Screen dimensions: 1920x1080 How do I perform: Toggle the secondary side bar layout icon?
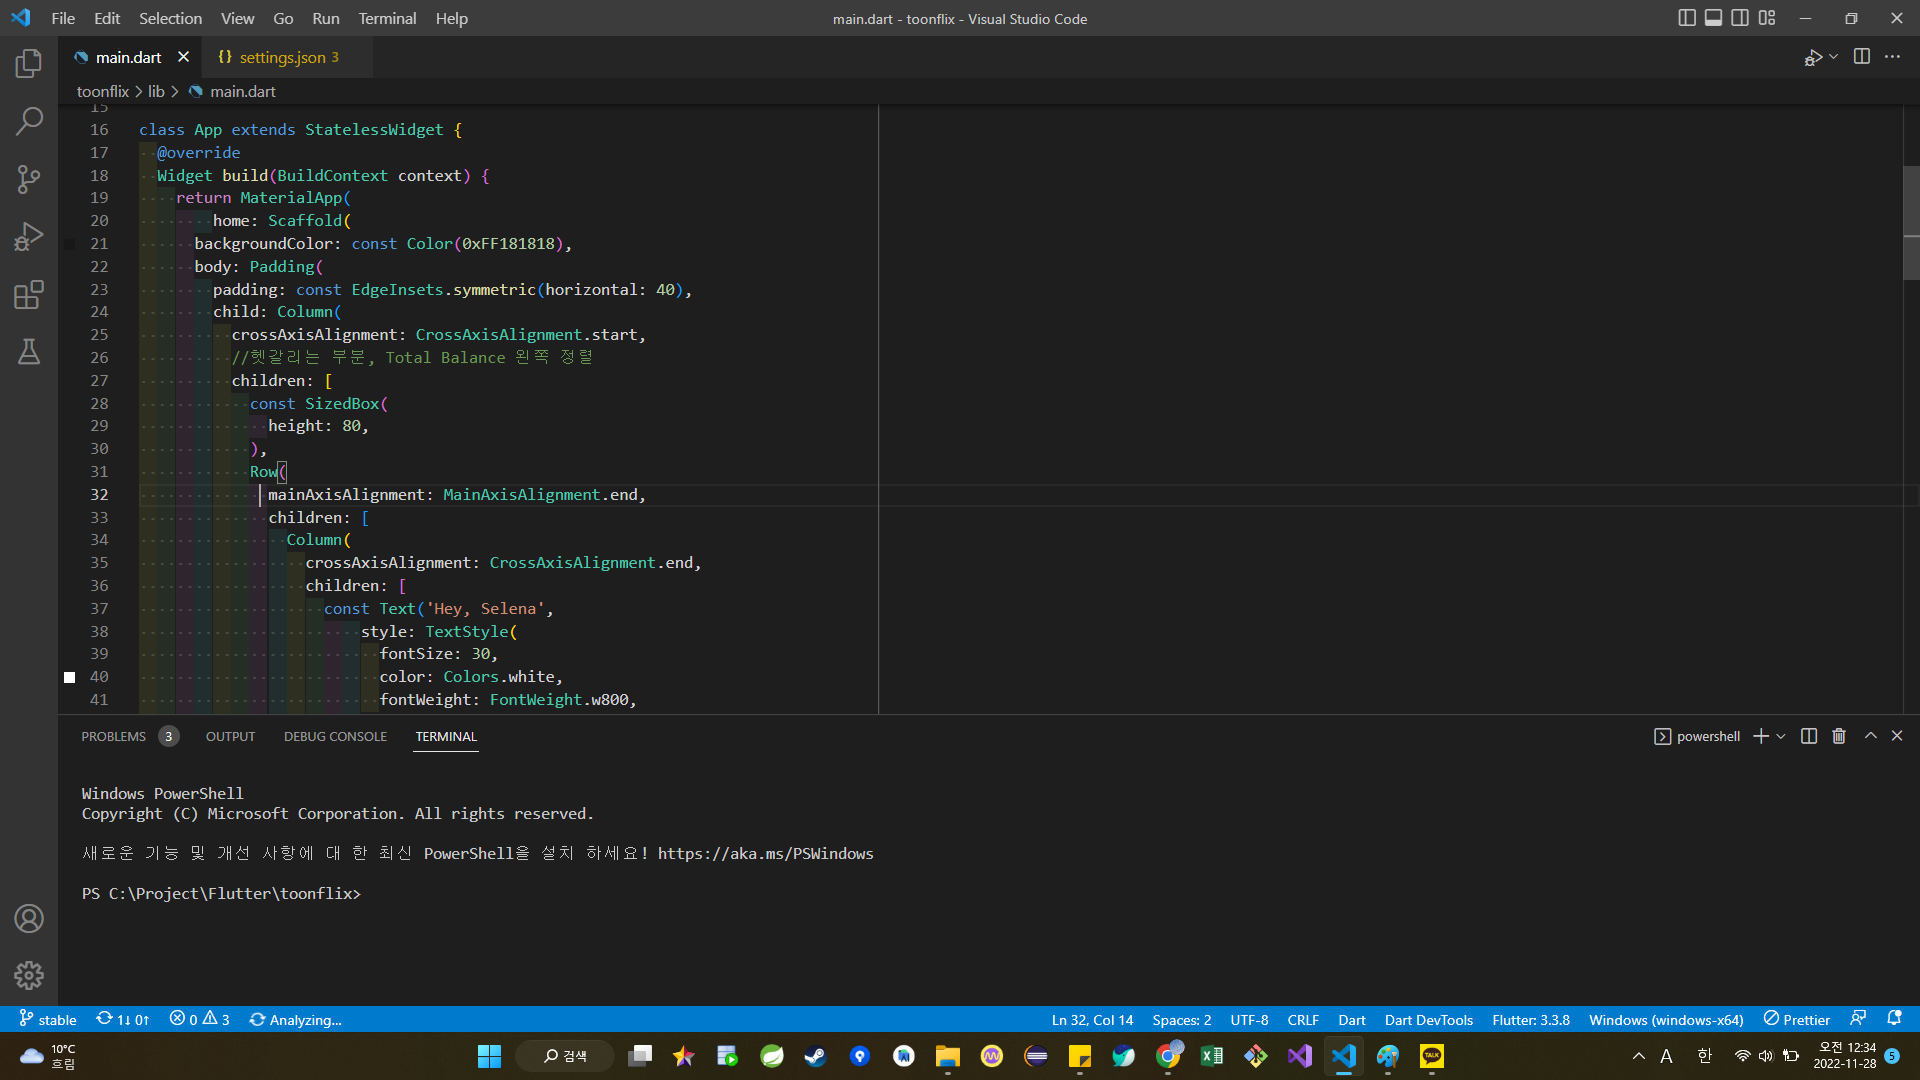[1740, 18]
